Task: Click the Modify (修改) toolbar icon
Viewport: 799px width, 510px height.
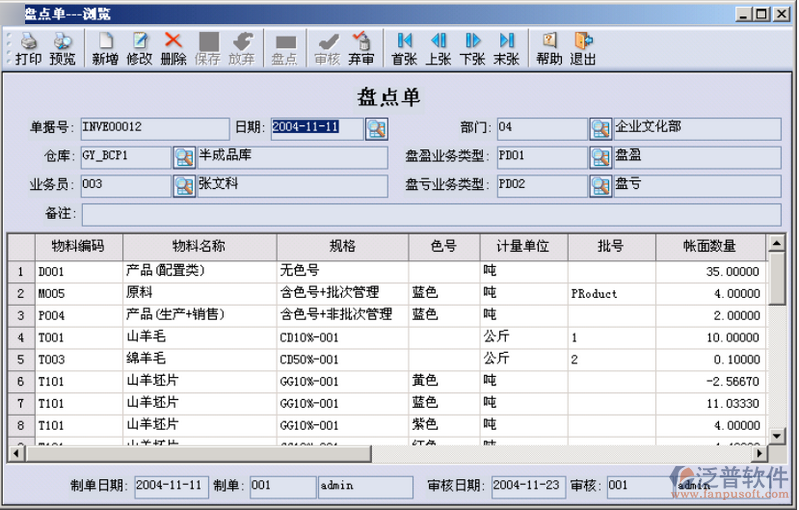Action: [139, 47]
